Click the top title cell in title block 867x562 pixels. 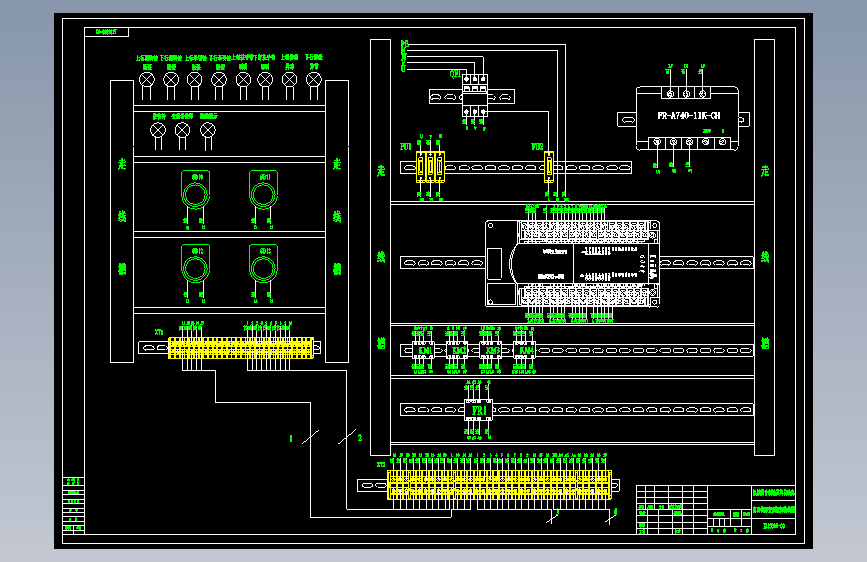point(774,492)
